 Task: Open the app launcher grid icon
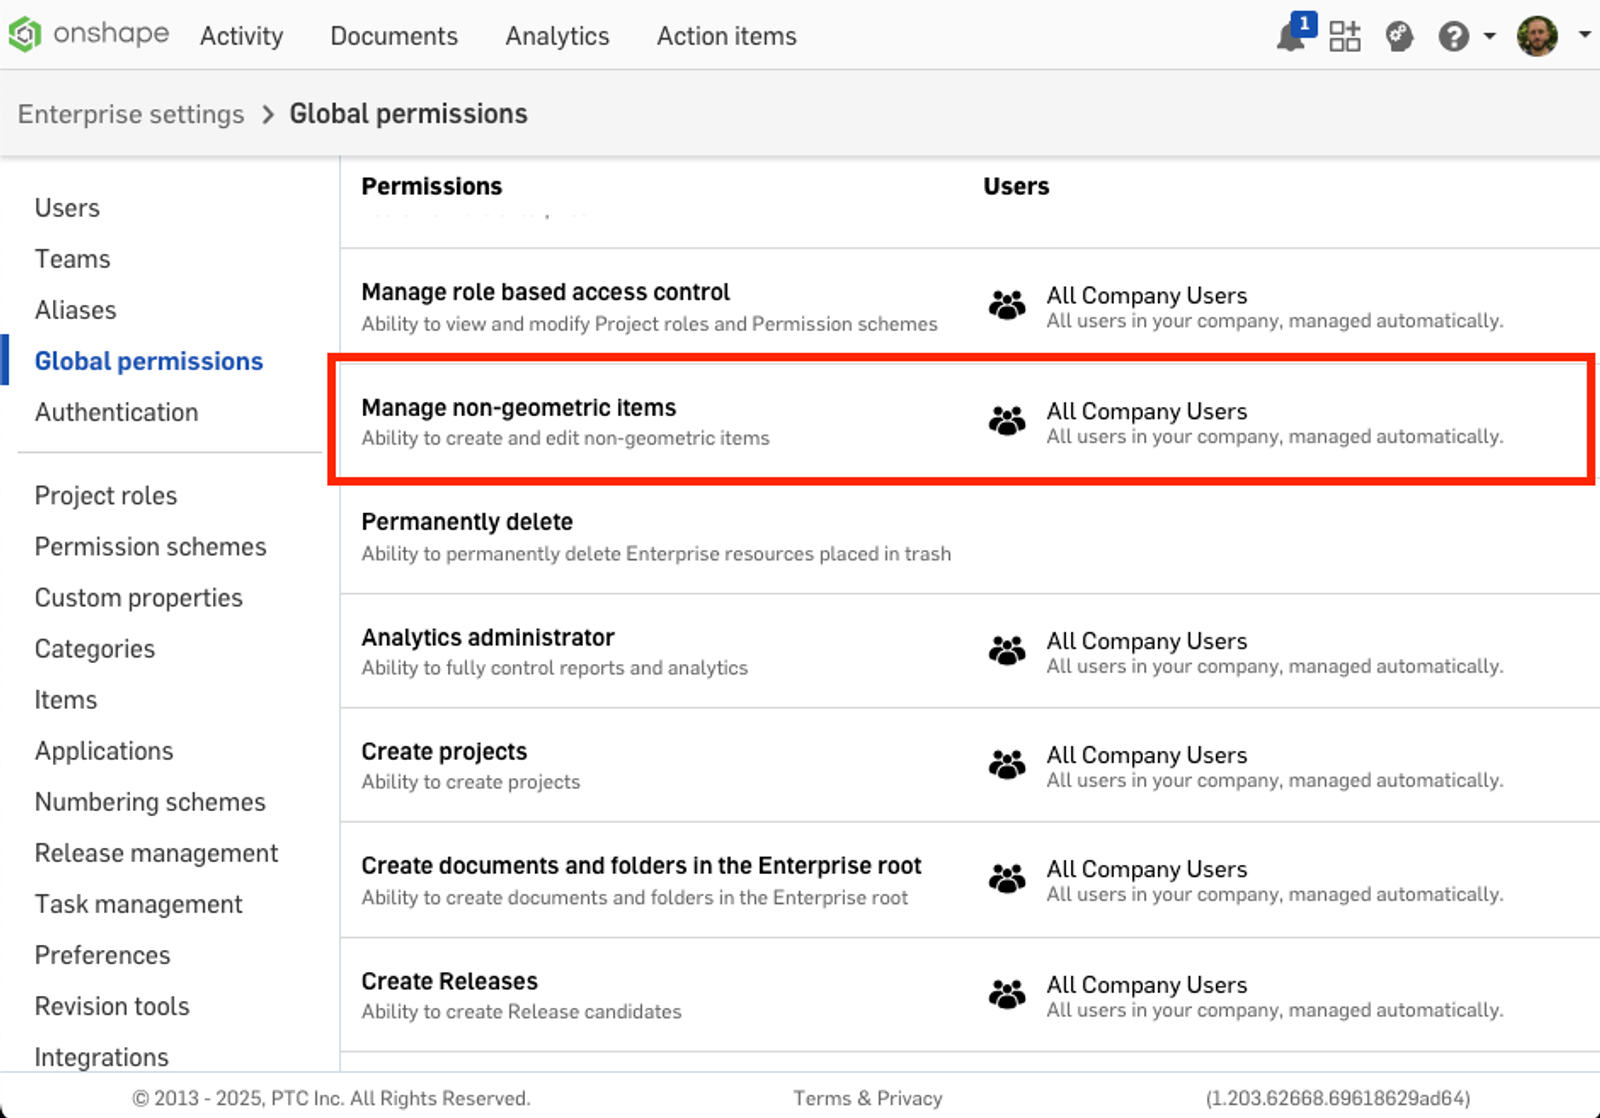pyautogui.click(x=1345, y=36)
